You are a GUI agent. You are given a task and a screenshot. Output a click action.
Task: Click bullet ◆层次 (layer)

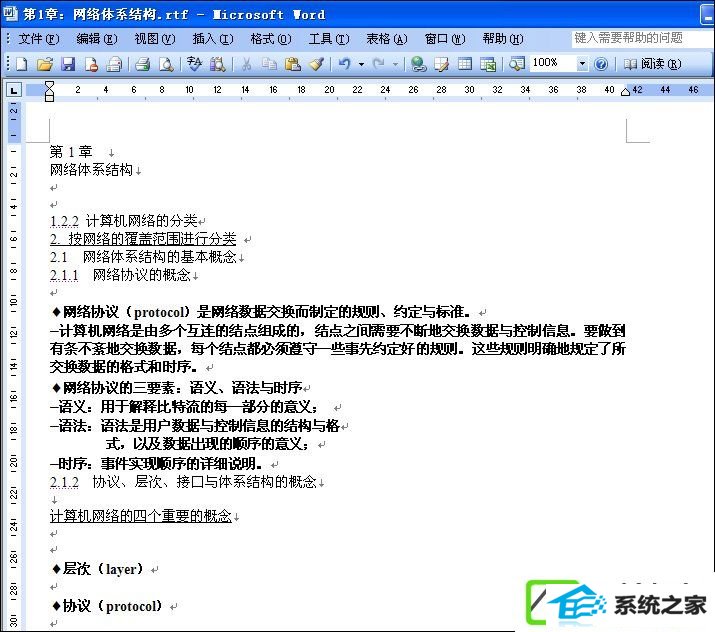[98, 569]
